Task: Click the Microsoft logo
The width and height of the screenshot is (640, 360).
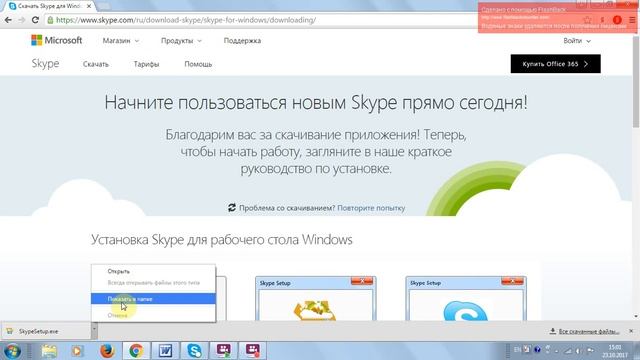Action: pyautogui.click(x=56, y=40)
